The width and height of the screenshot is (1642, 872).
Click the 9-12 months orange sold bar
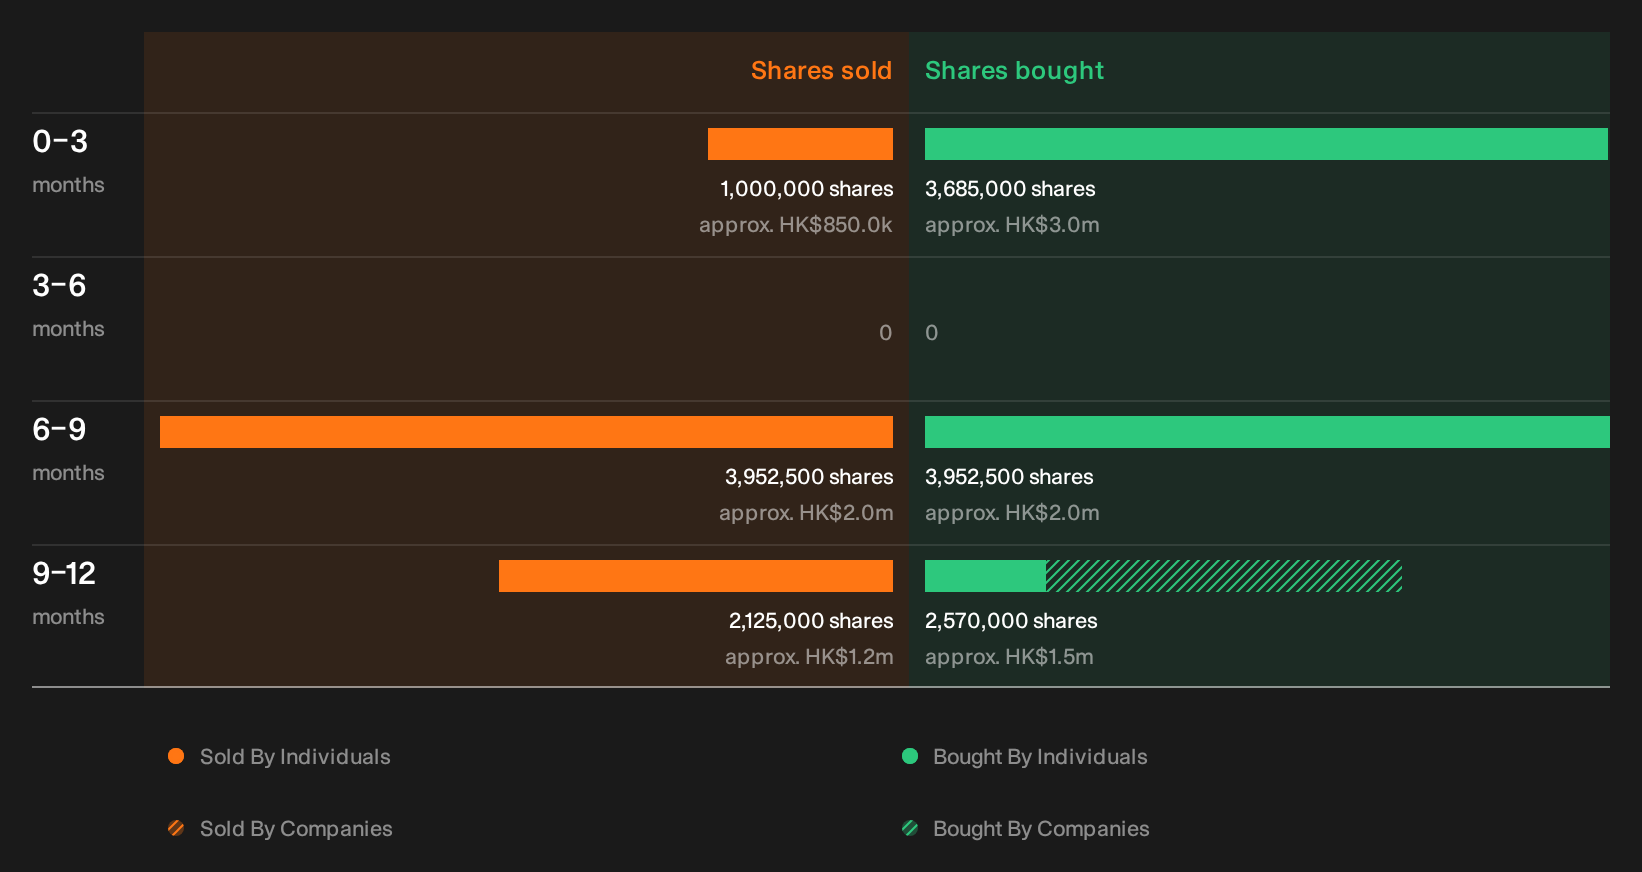pyautogui.click(x=696, y=576)
